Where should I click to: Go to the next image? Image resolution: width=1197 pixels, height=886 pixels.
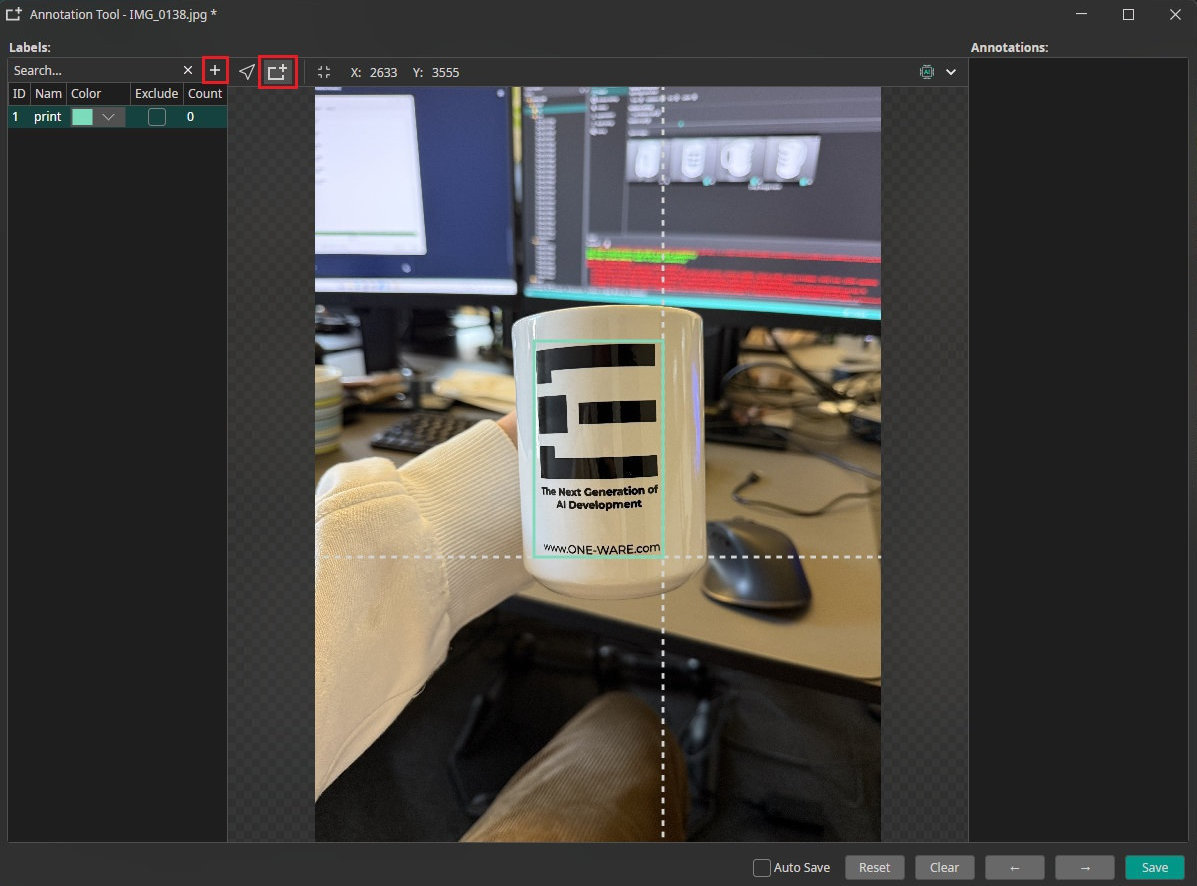pyautogui.click(x=1084, y=867)
